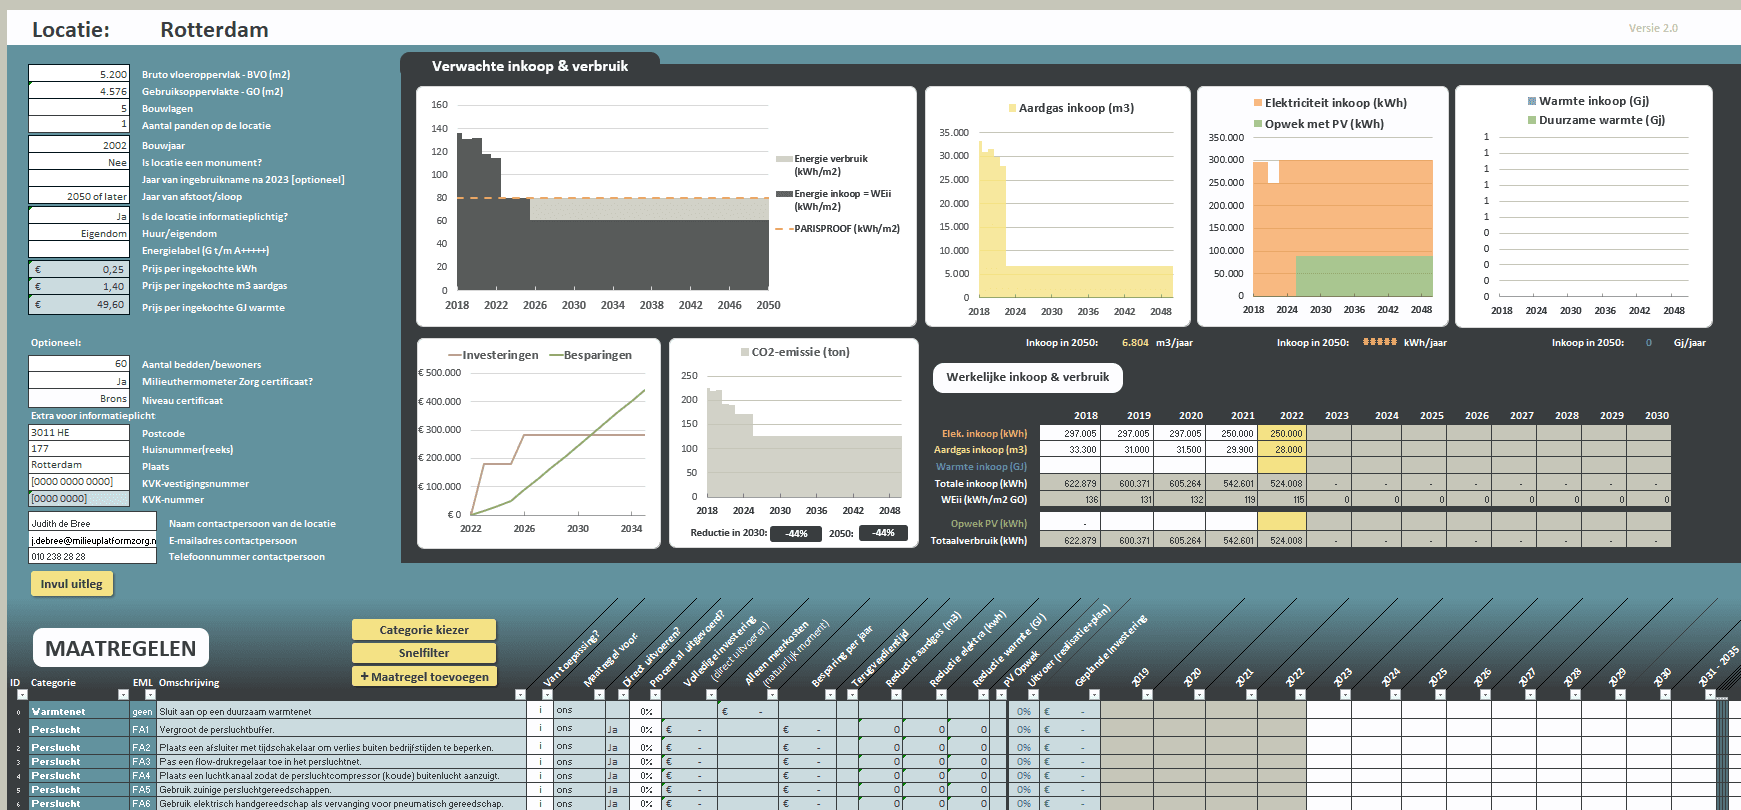This screenshot has width=1741, height=810.
Task: Click the '-44%' reduction 2030 value
Action: pos(796,533)
